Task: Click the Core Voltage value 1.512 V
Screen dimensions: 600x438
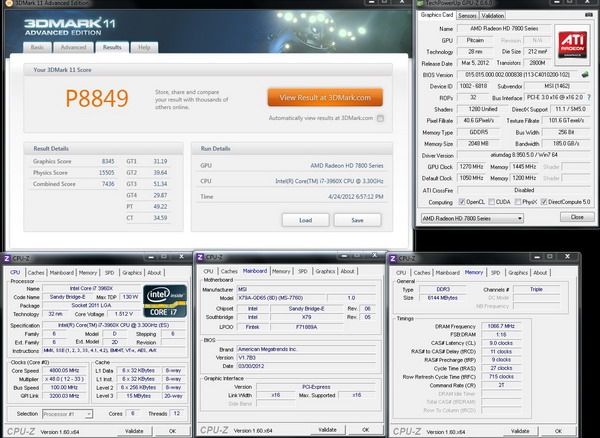Action: (124, 314)
